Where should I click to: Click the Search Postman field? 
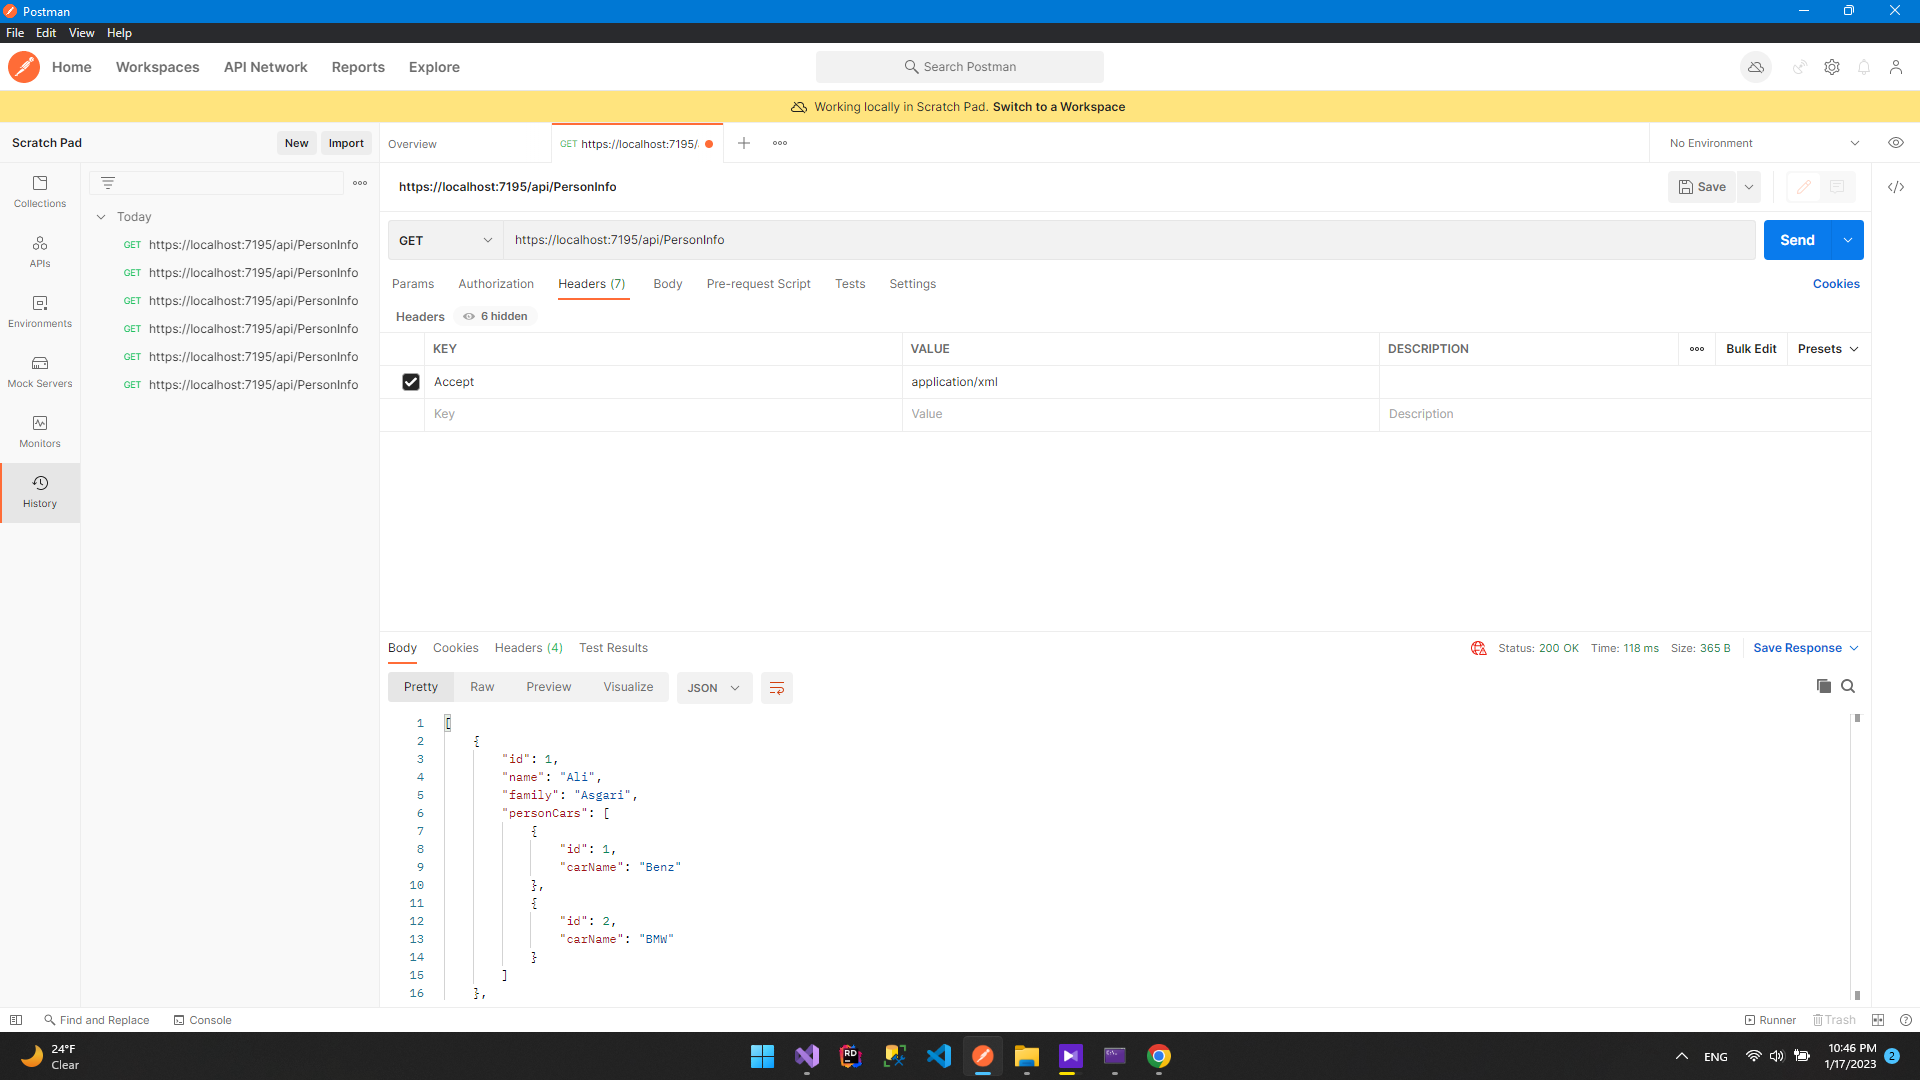coord(960,67)
